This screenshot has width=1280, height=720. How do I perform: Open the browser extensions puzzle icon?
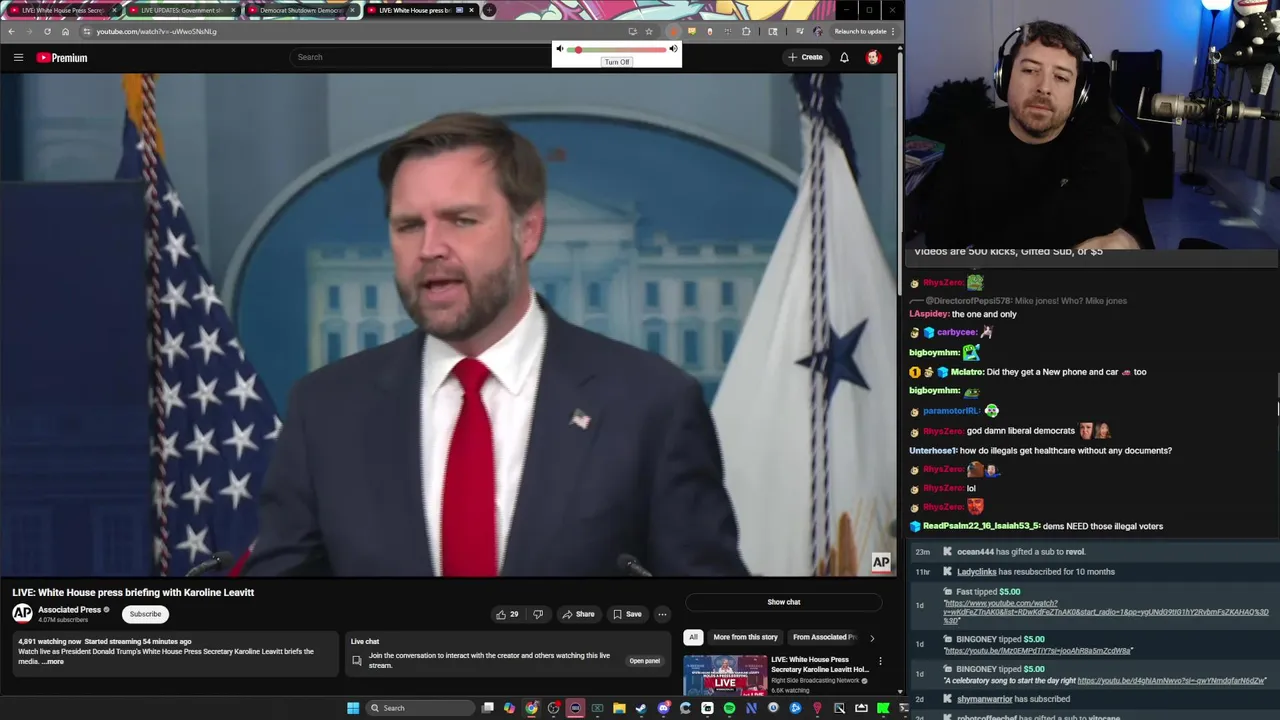coord(746,31)
